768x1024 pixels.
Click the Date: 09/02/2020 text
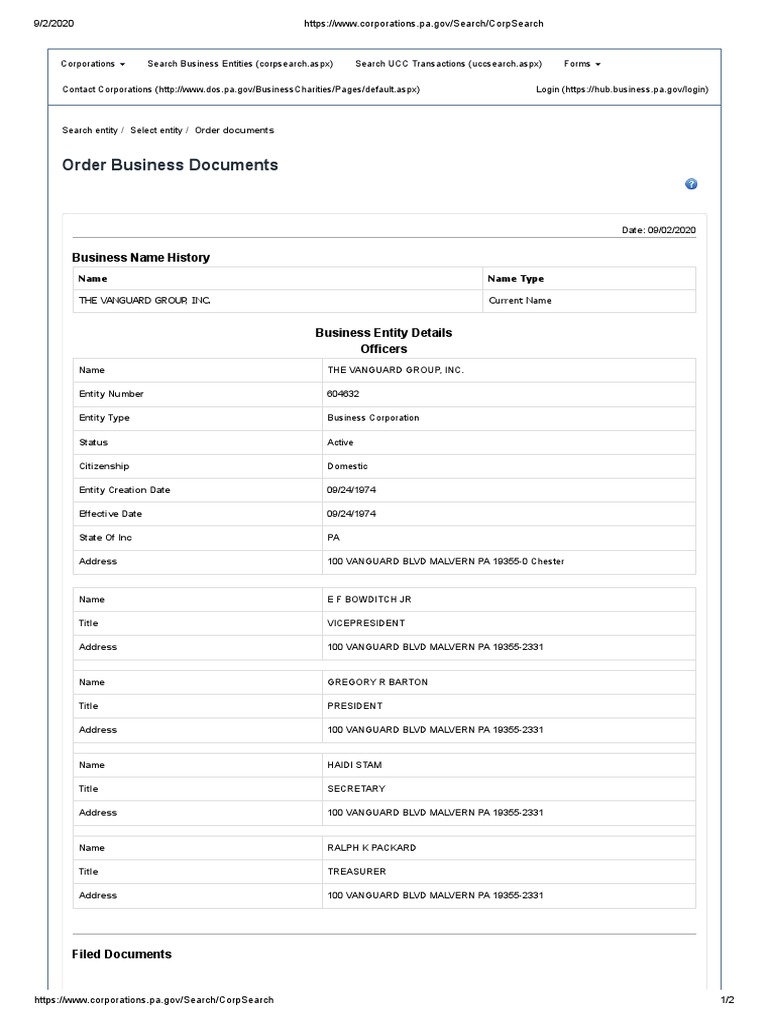pos(658,230)
